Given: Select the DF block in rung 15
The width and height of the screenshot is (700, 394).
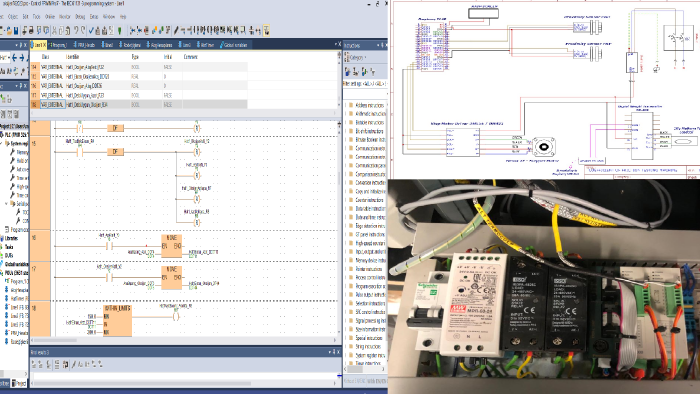Looking at the screenshot, I should pyautogui.click(x=115, y=152).
